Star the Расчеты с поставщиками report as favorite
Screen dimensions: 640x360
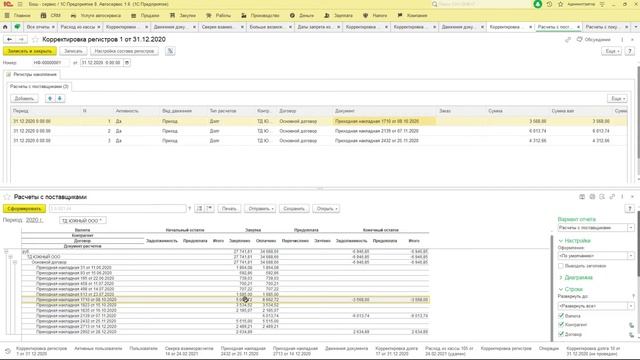click(x=7, y=197)
